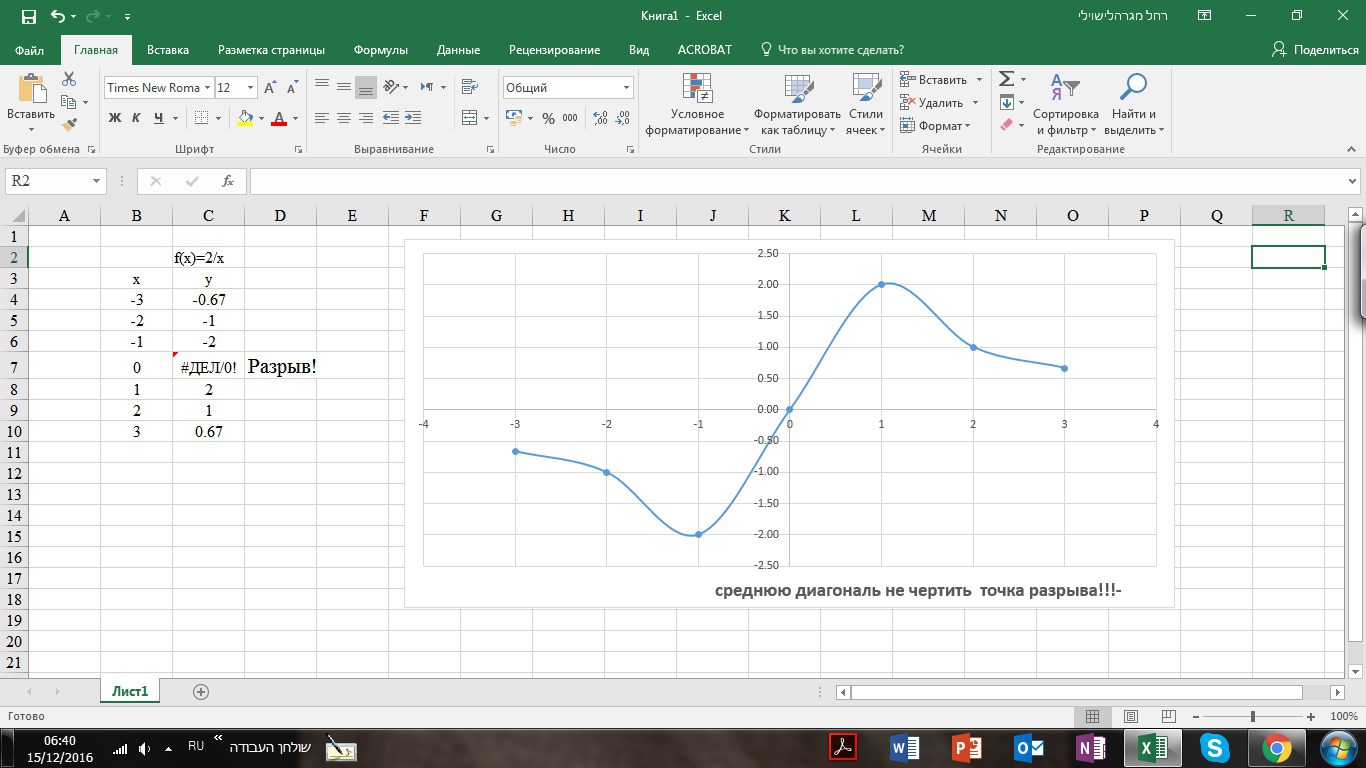This screenshot has width=1366, height=768.
Task: Click Условное форматирование button
Action: tap(697, 105)
